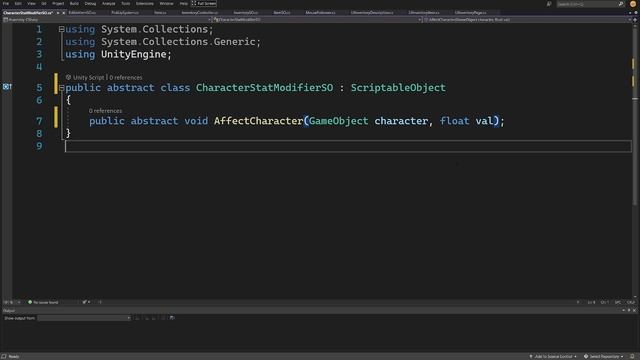Switch to the UIInventoryPage.cs tab
Screen dimensions: 640x360
pos(471,13)
